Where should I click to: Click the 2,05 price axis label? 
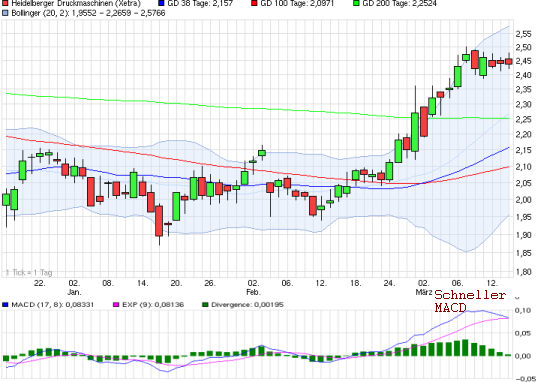[524, 183]
